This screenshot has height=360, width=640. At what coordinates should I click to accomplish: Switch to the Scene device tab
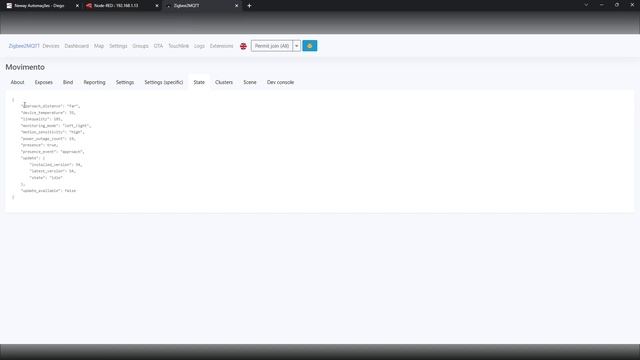coord(250,82)
